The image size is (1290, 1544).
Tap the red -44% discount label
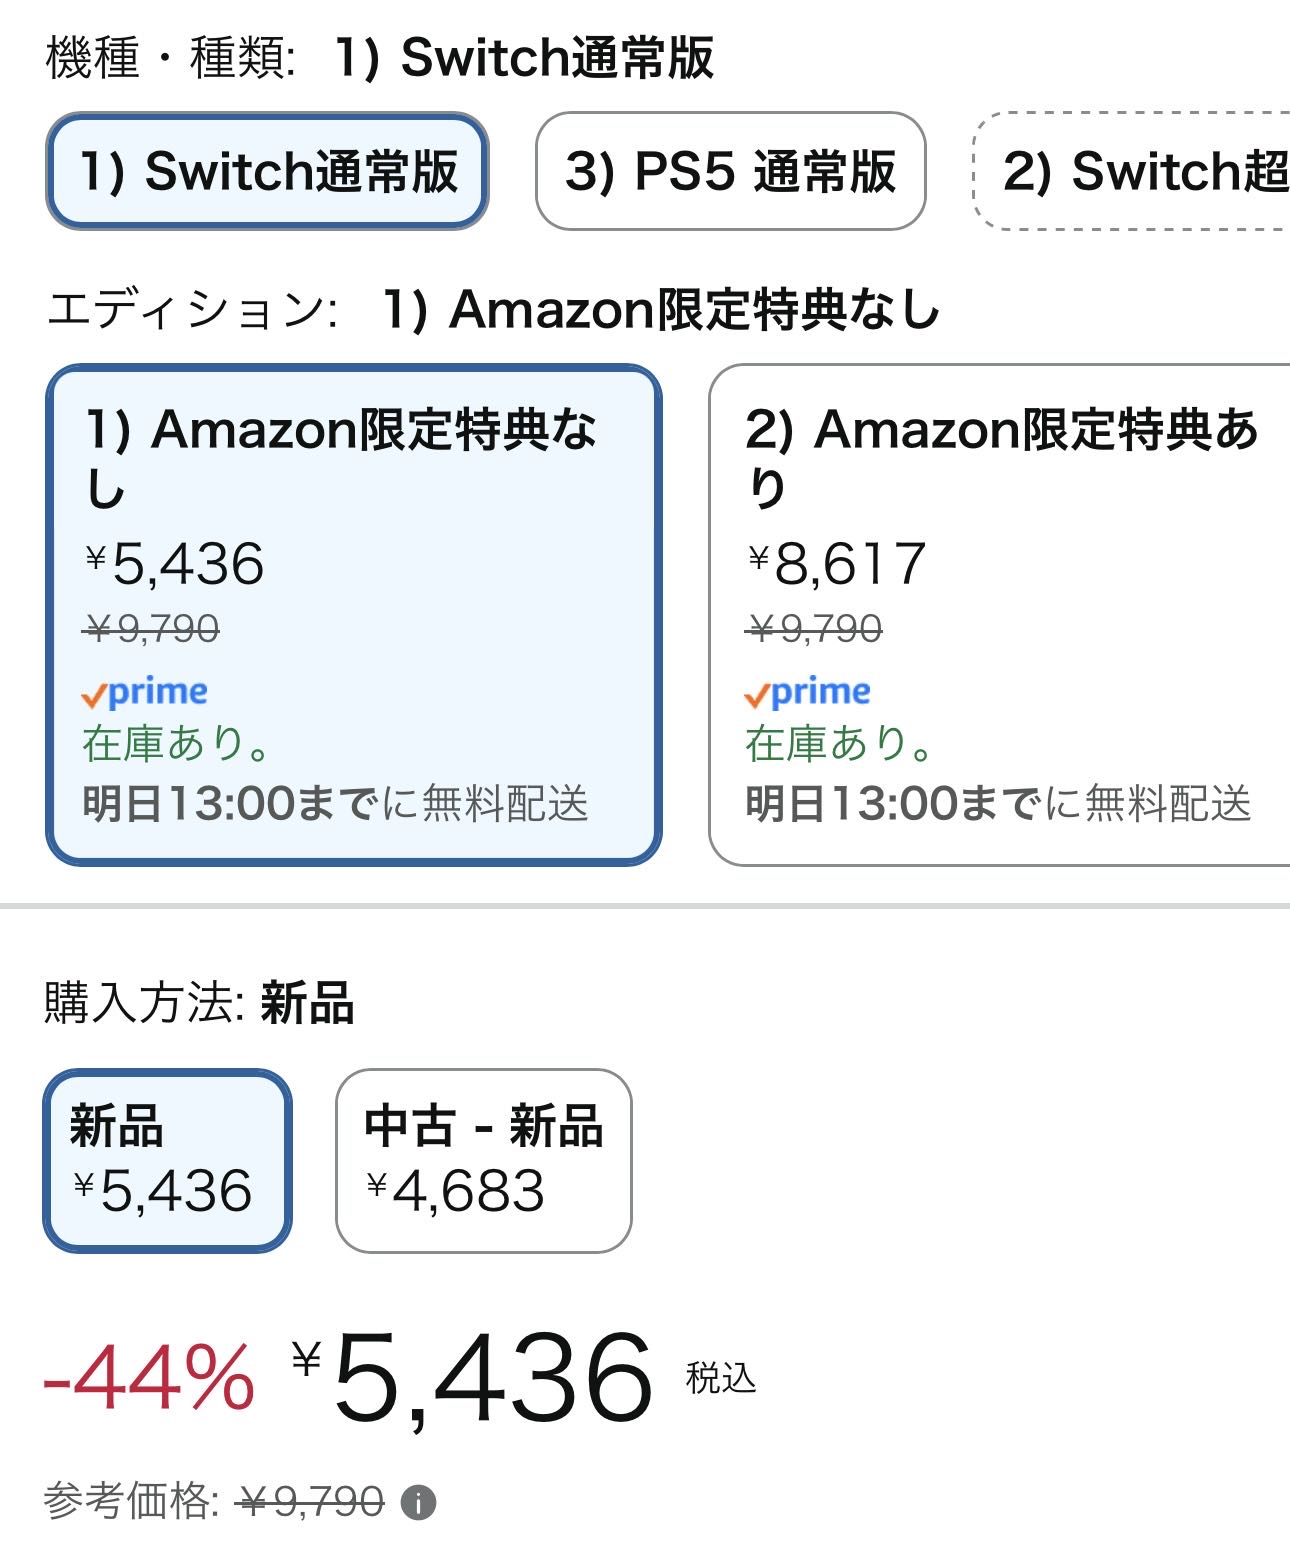click(149, 1378)
